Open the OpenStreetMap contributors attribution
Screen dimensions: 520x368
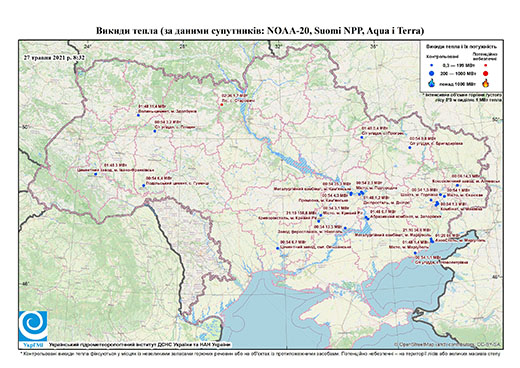click(x=448, y=344)
